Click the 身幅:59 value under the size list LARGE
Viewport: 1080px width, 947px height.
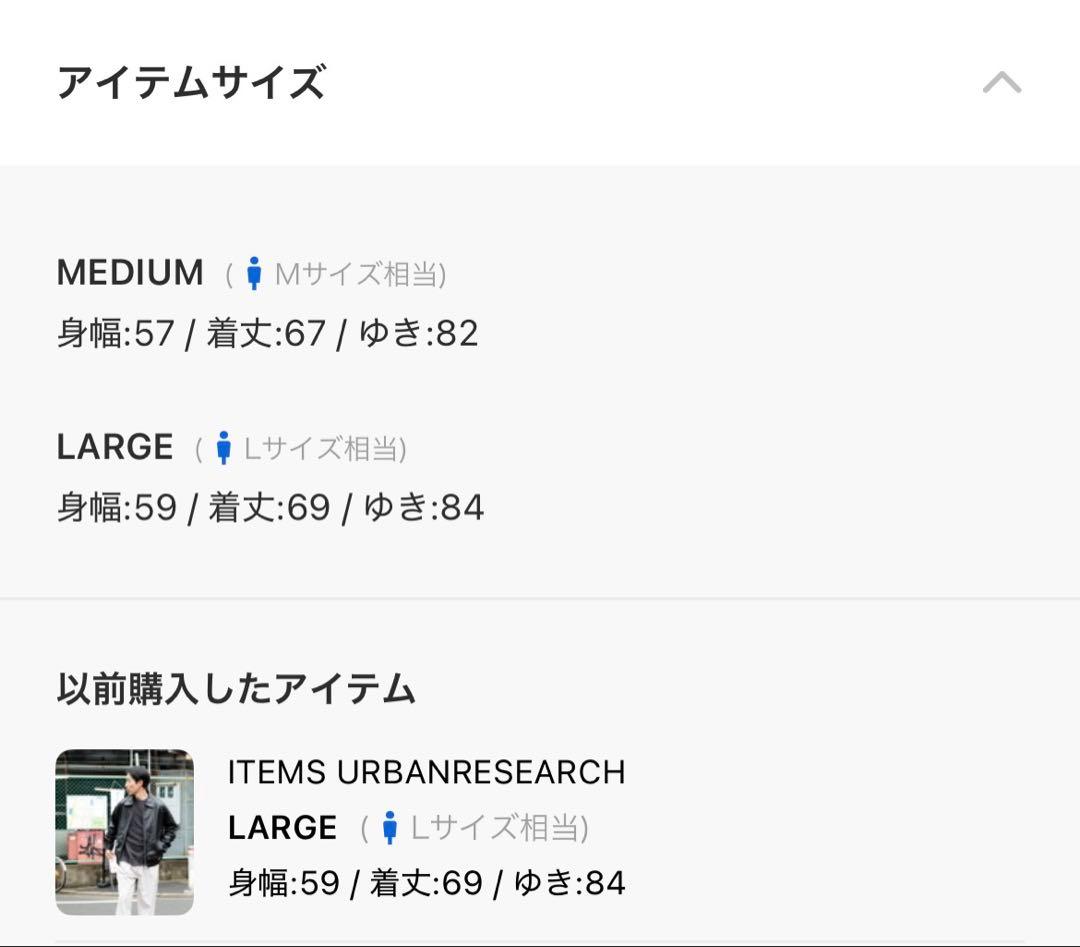point(117,507)
